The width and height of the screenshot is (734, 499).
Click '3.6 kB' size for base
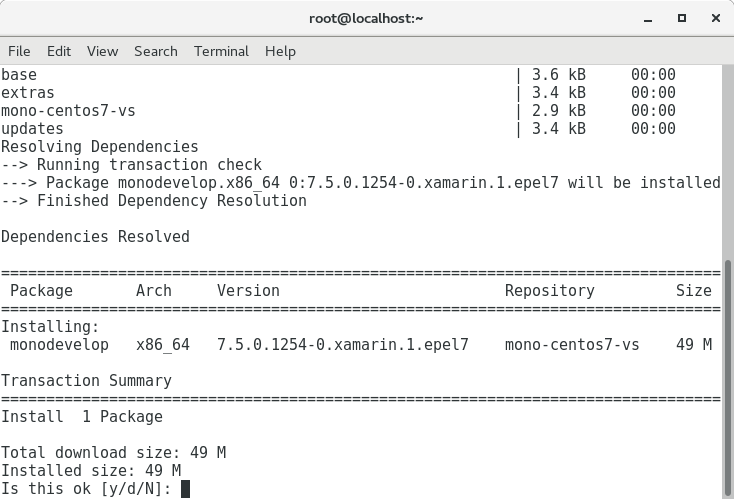pos(559,74)
